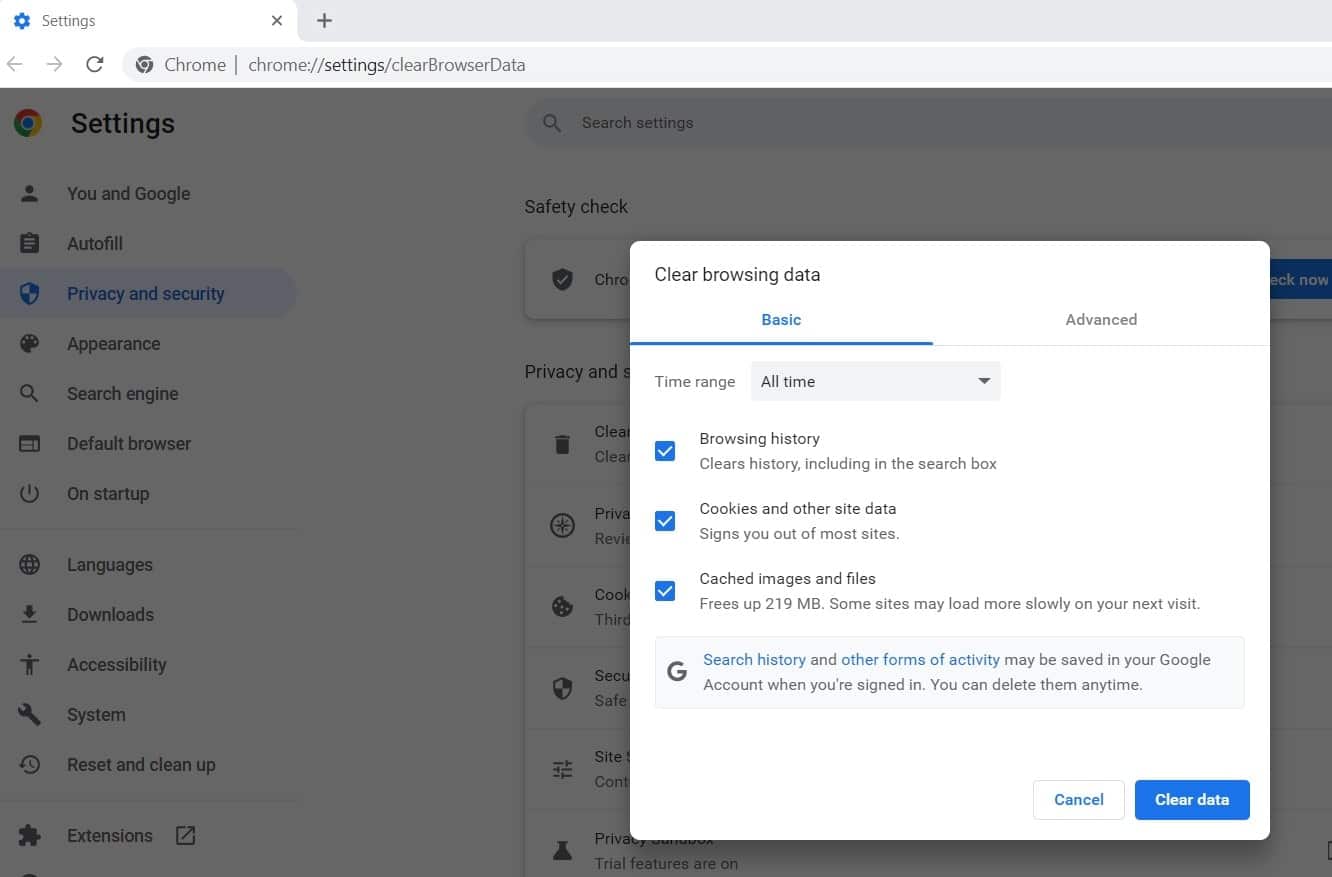Follow the other forms of activity link

pos(920,660)
